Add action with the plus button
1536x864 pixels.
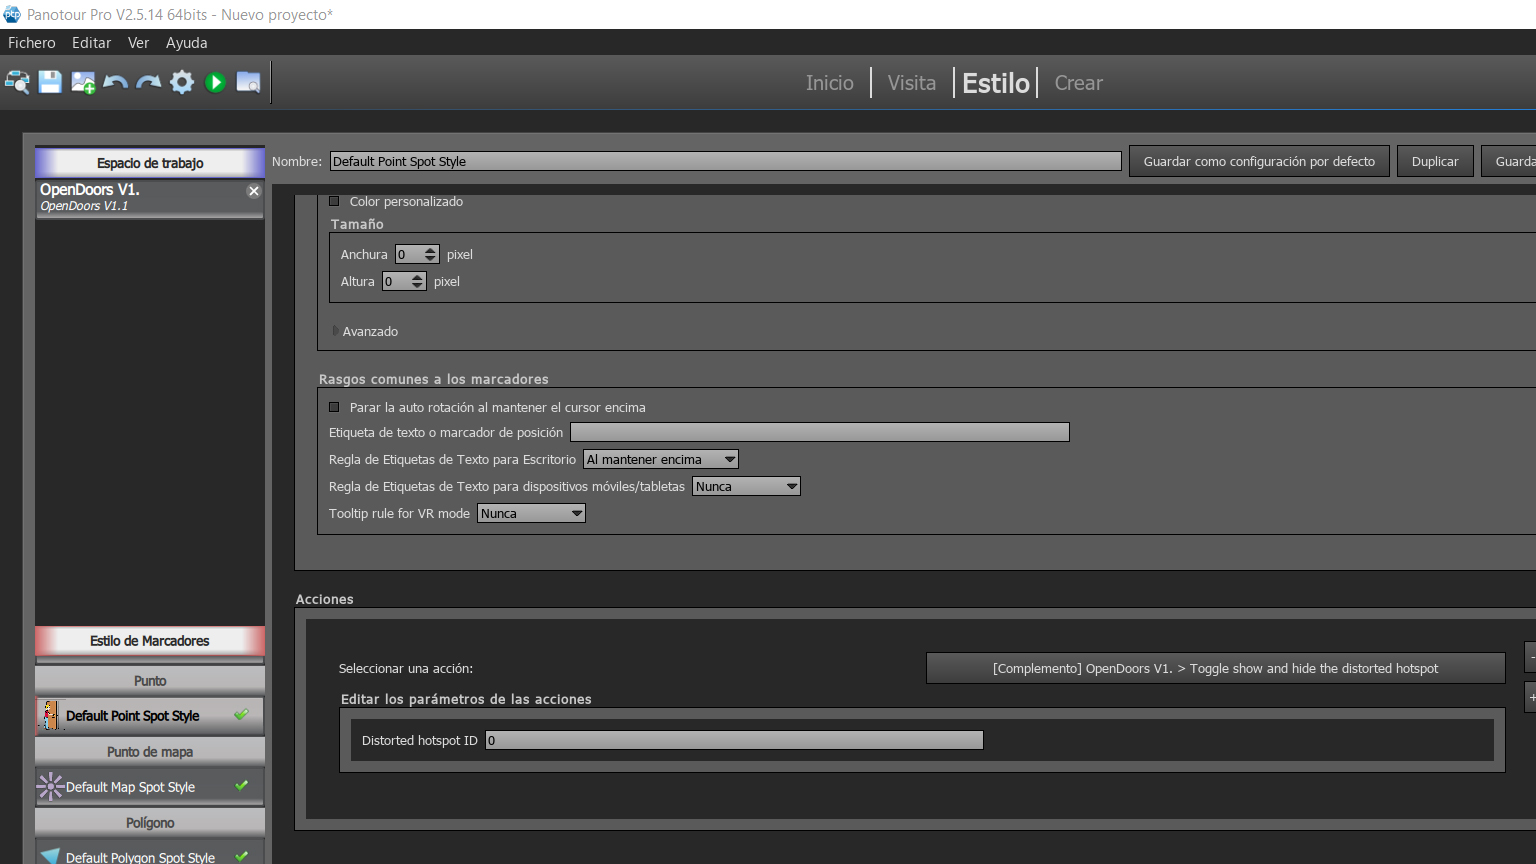(1530, 697)
